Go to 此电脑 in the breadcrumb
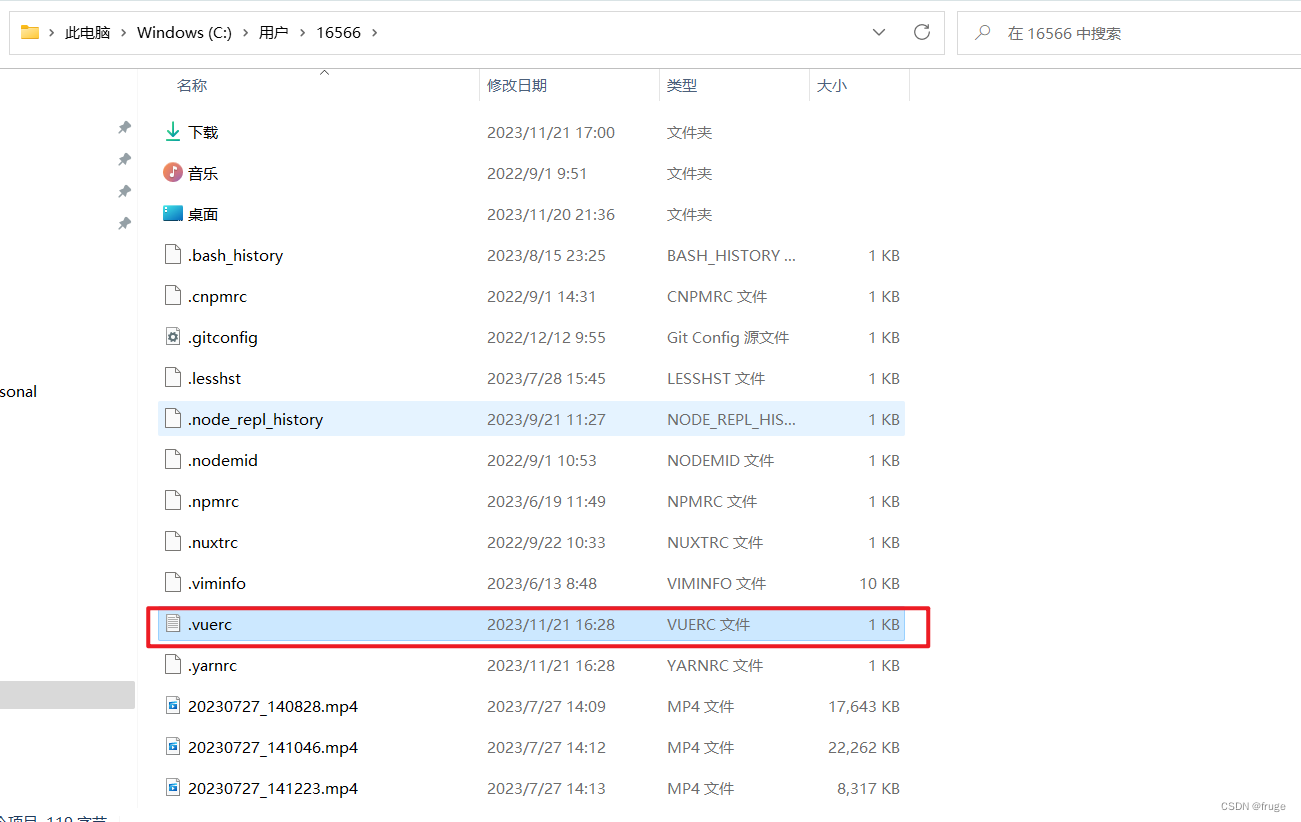1301x822 pixels. click(87, 32)
